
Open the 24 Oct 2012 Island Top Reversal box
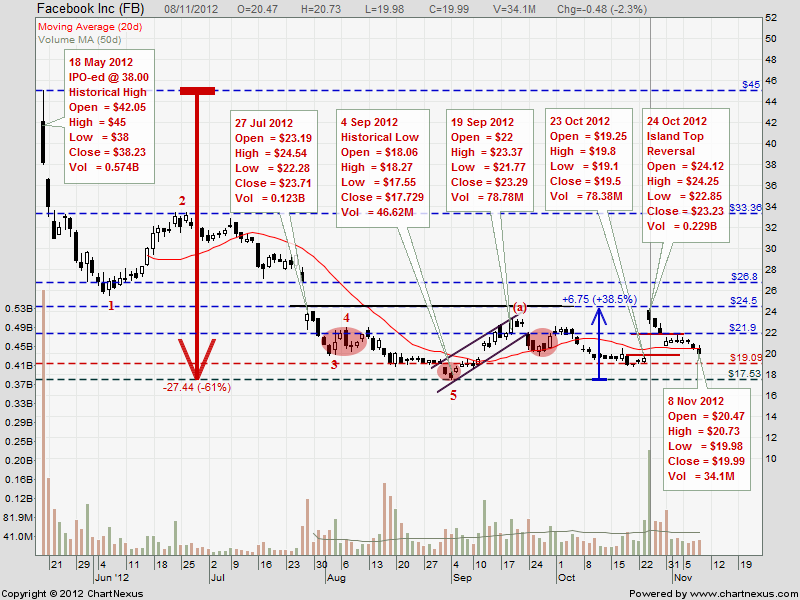[686, 174]
